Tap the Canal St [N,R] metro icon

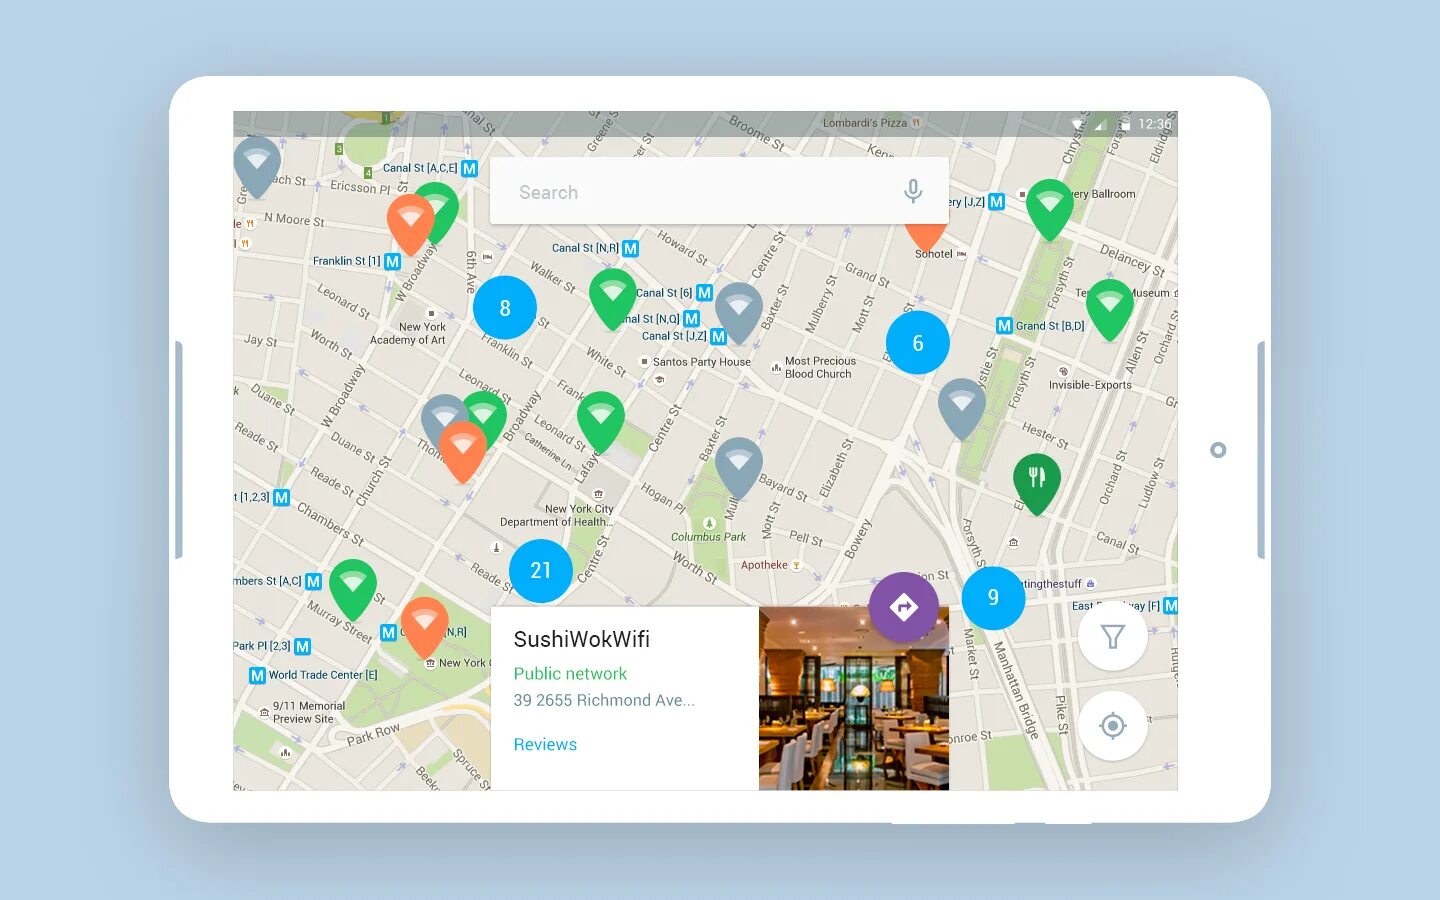[630, 248]
